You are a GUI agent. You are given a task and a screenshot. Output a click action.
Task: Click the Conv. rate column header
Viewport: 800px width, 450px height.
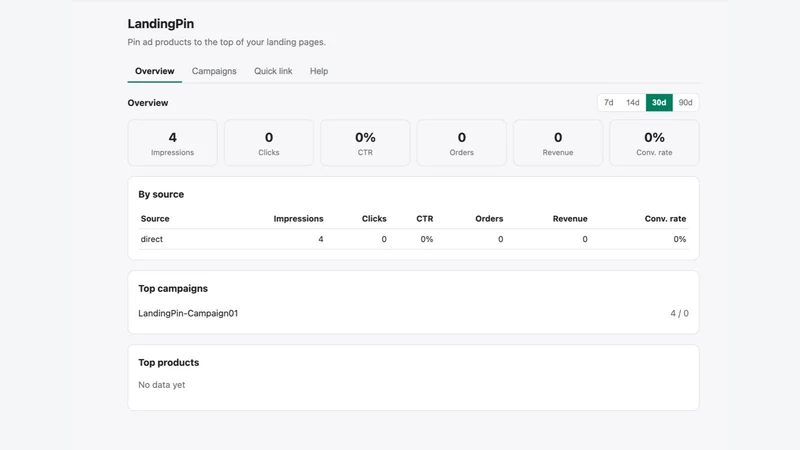[665, 218]
